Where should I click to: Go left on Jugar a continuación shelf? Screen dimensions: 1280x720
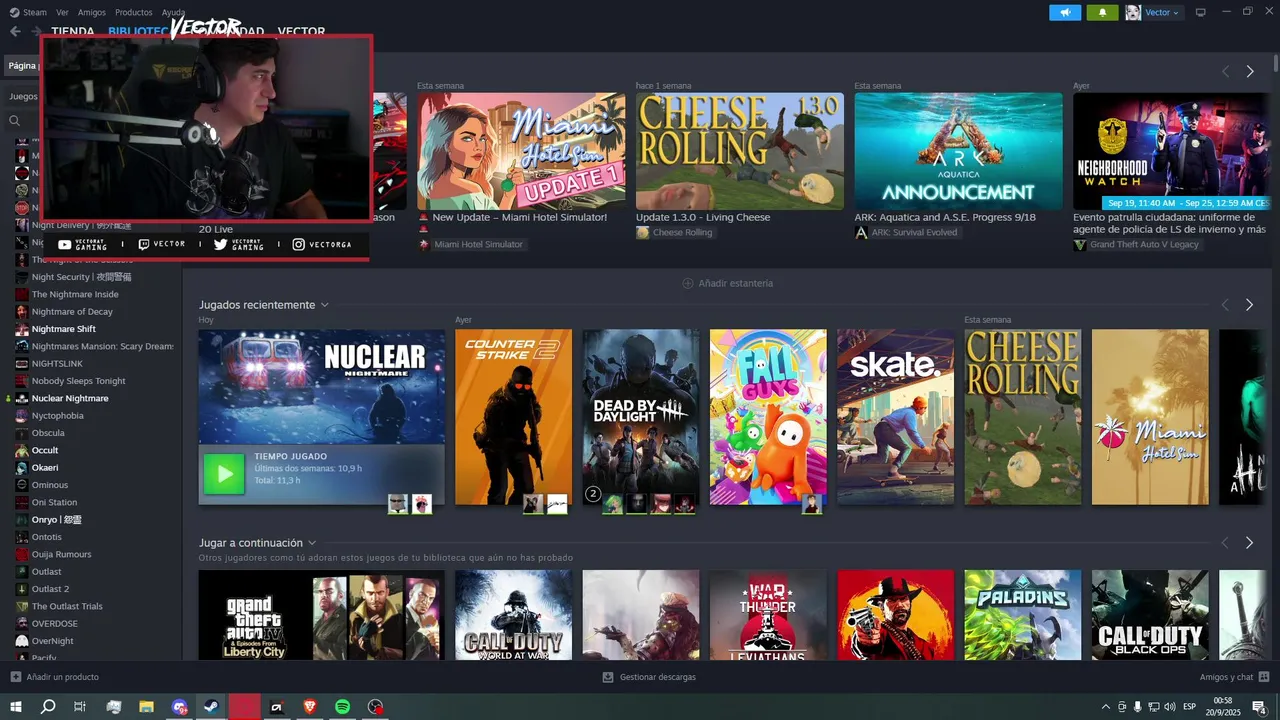(1225, 543)
